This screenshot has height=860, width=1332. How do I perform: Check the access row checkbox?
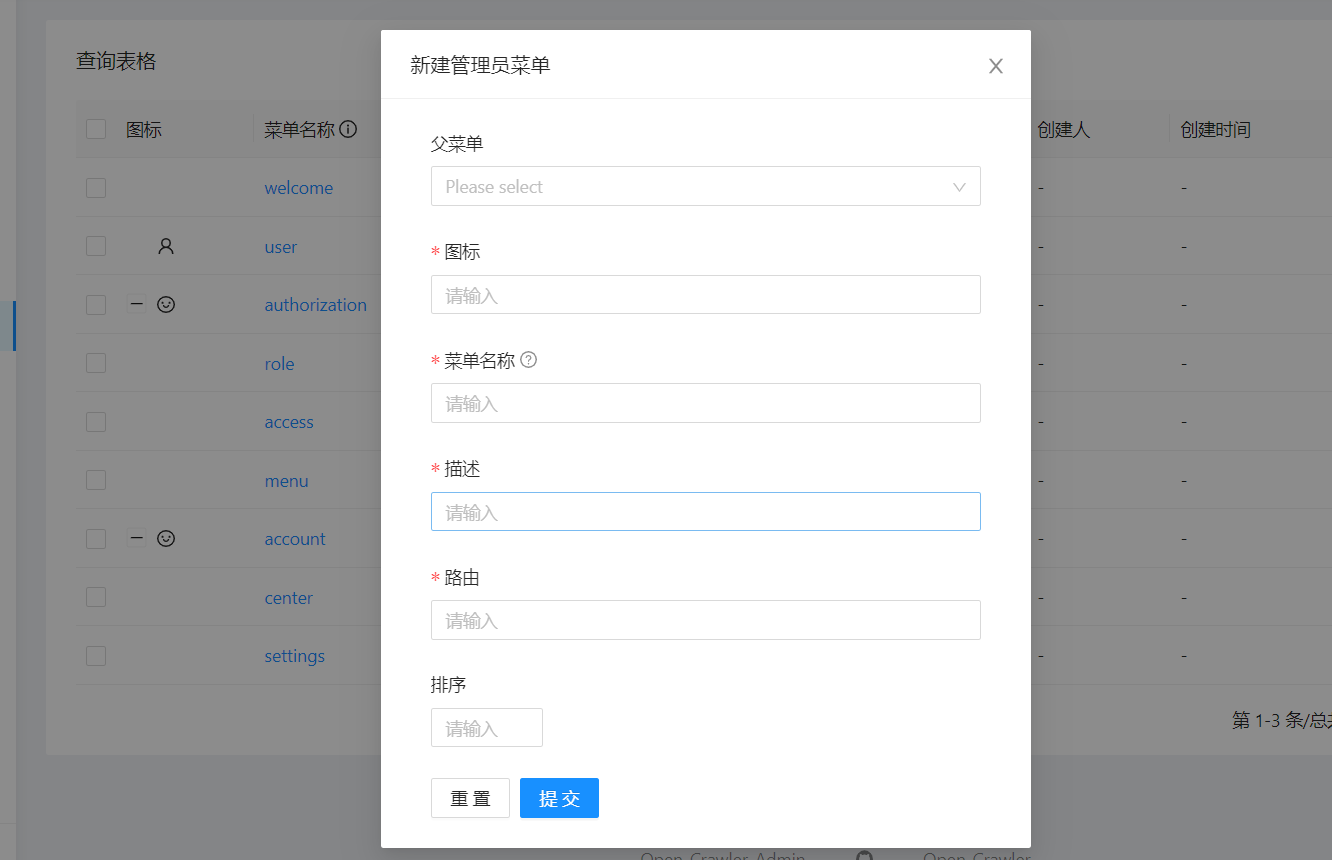tap(96, 422)
